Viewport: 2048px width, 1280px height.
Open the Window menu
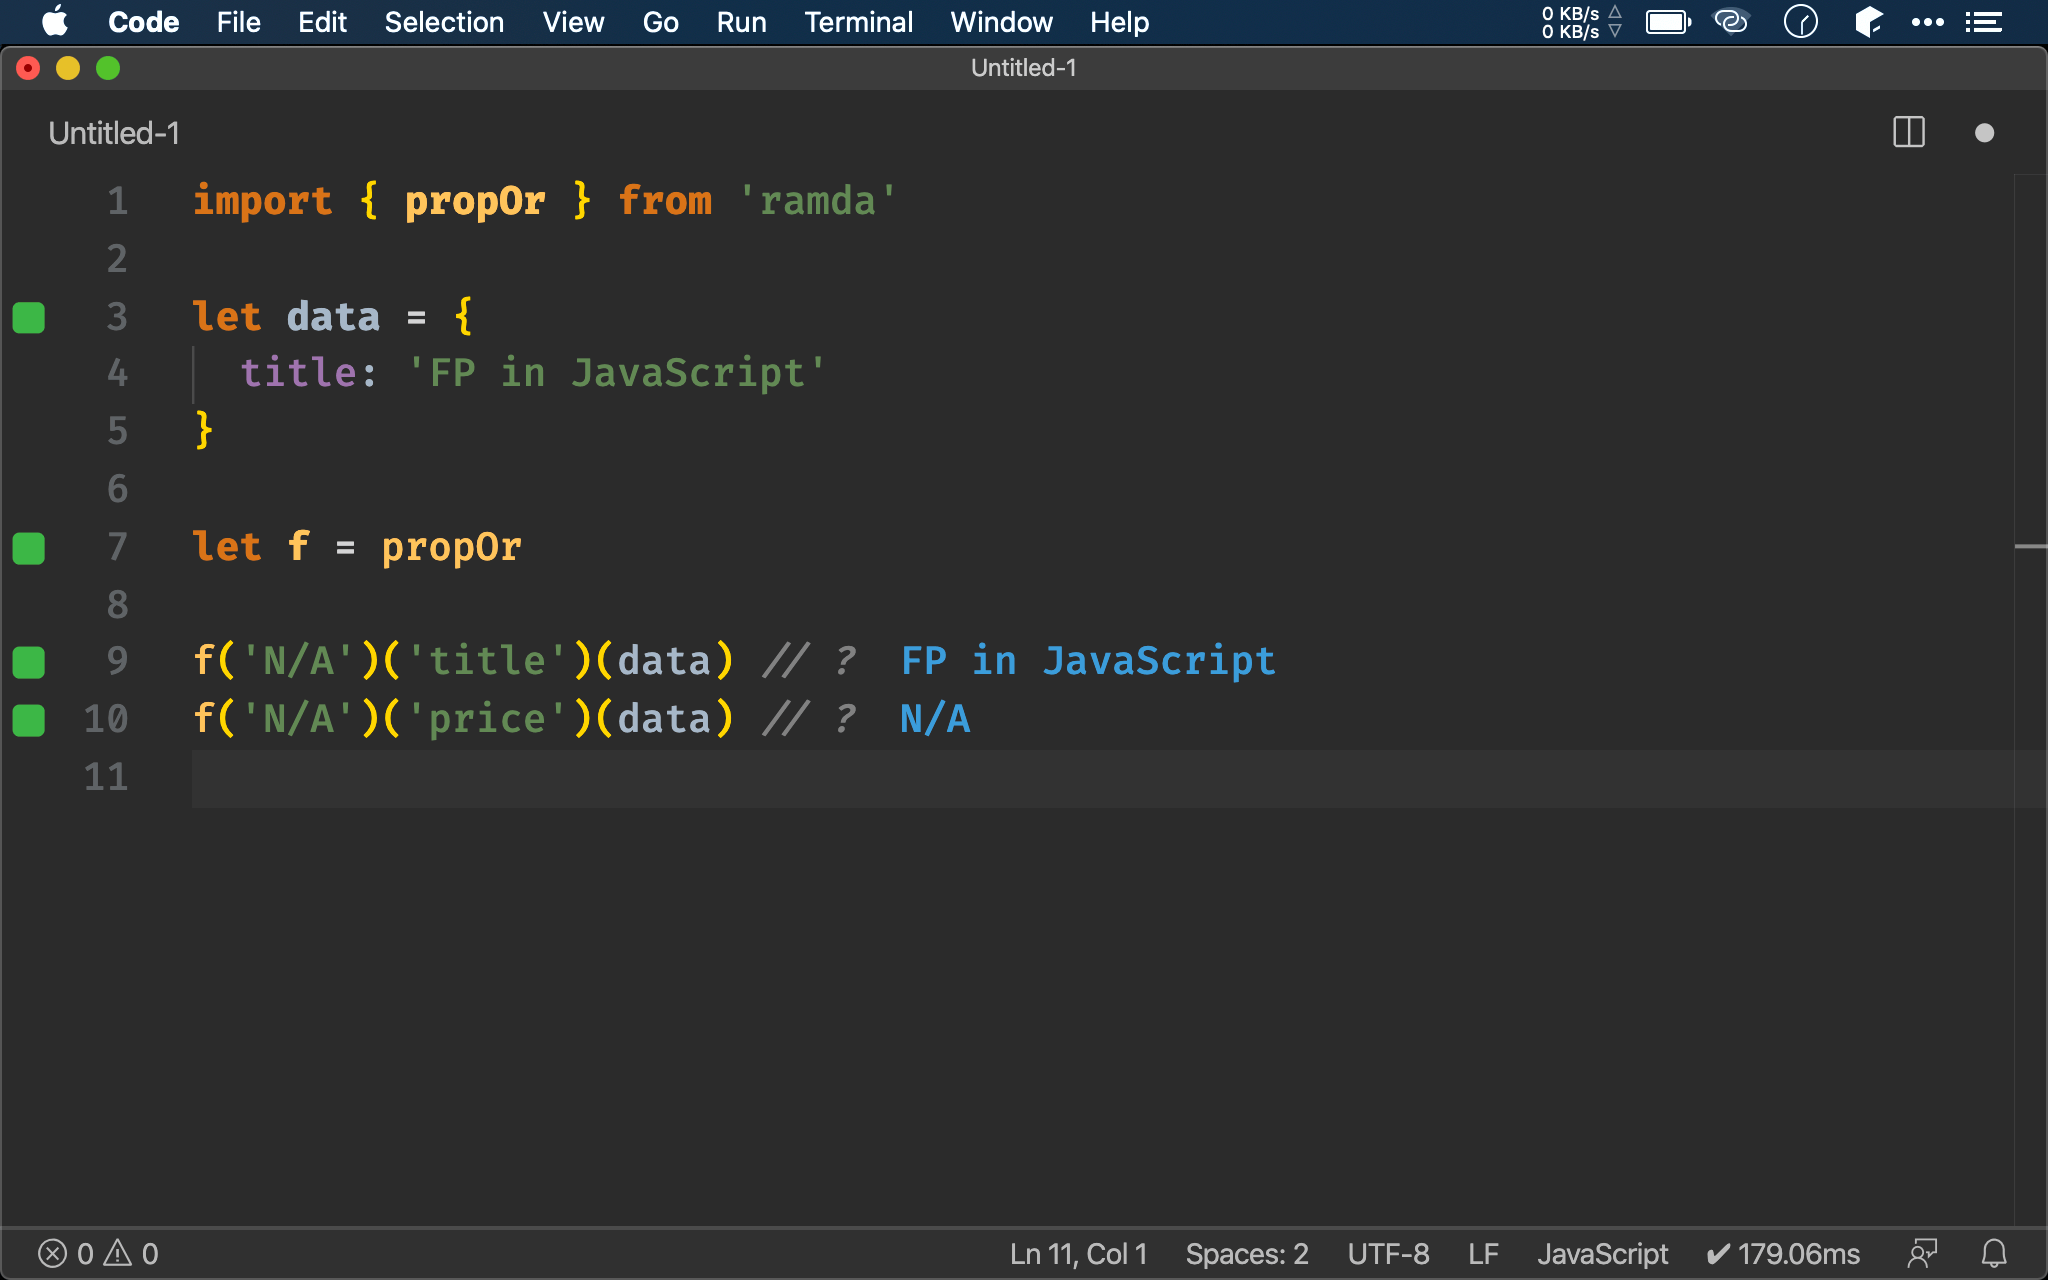tap(1001, 22)
